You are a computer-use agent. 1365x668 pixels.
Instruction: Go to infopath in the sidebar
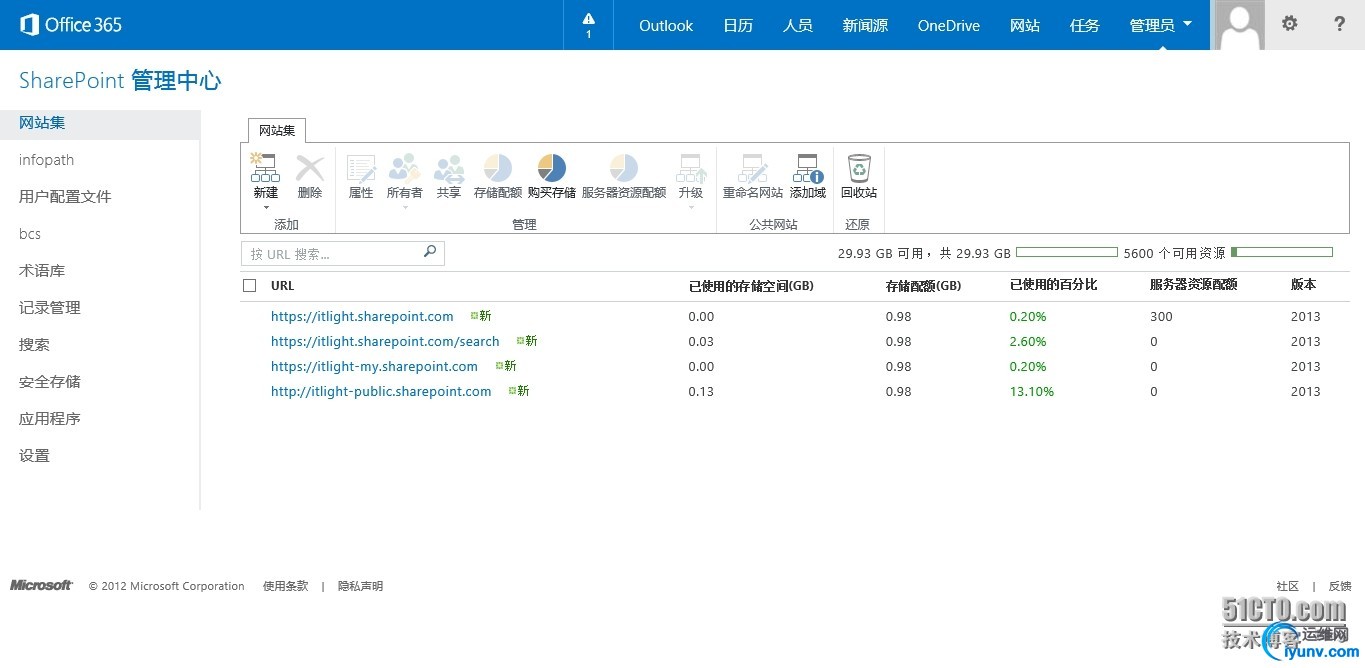(47, 160)
